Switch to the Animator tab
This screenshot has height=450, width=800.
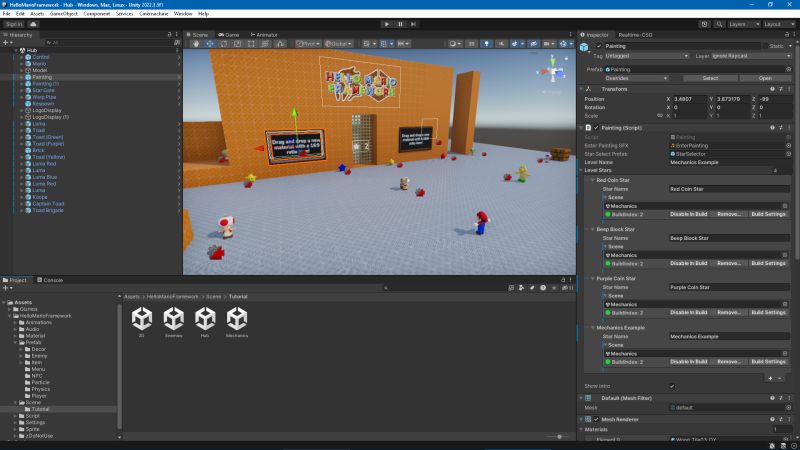pyautogui.click(x=264, y=35)
